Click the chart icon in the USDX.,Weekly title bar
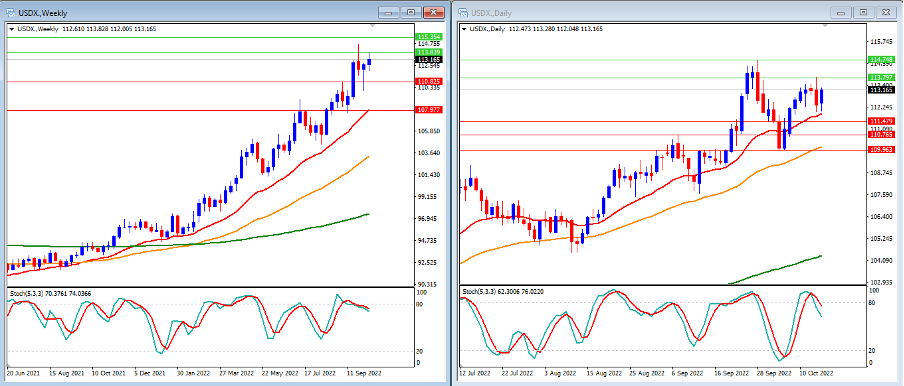 click(11, 12)
